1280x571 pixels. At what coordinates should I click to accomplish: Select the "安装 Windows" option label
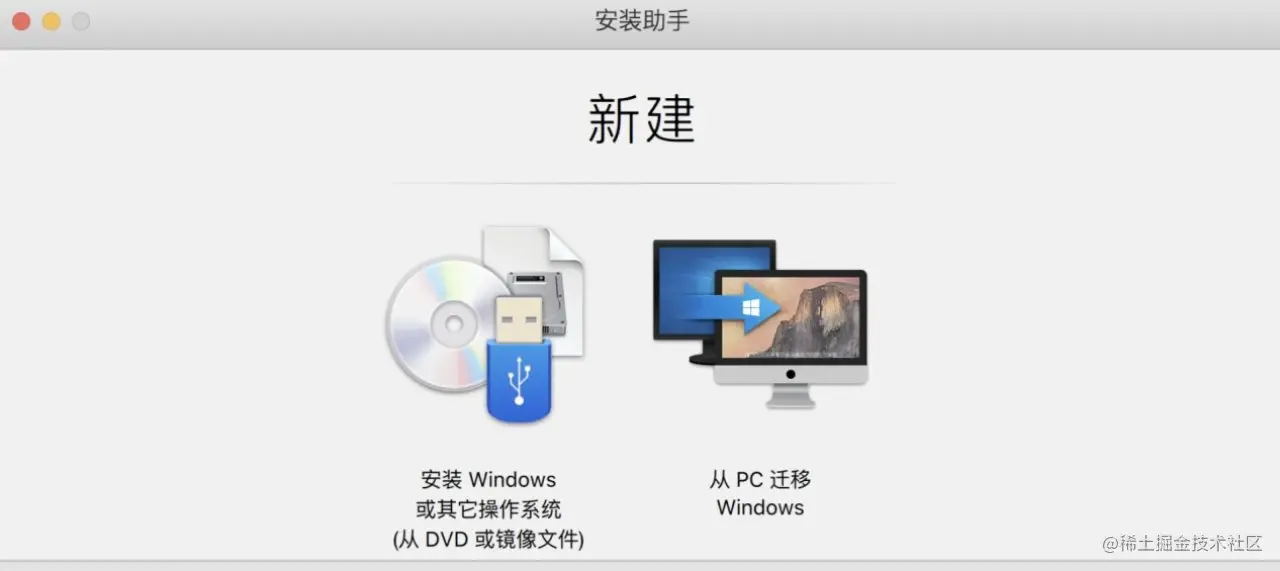[x=488, y=480]
